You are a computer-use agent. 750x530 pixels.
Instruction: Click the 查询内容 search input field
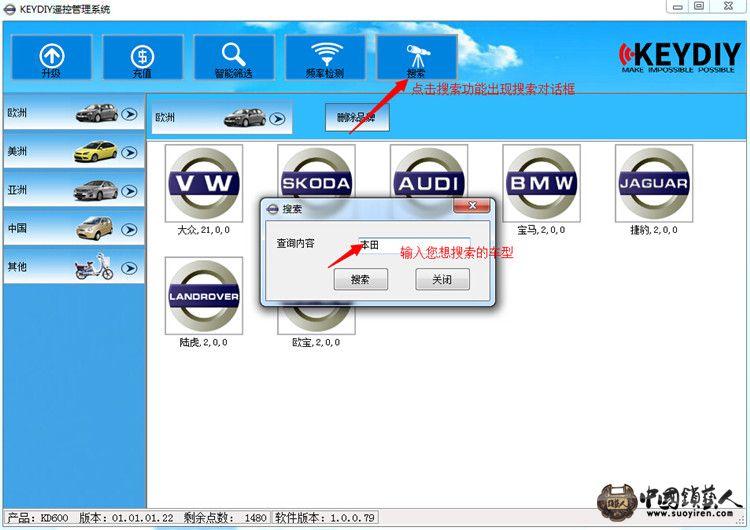coord(414,245)
